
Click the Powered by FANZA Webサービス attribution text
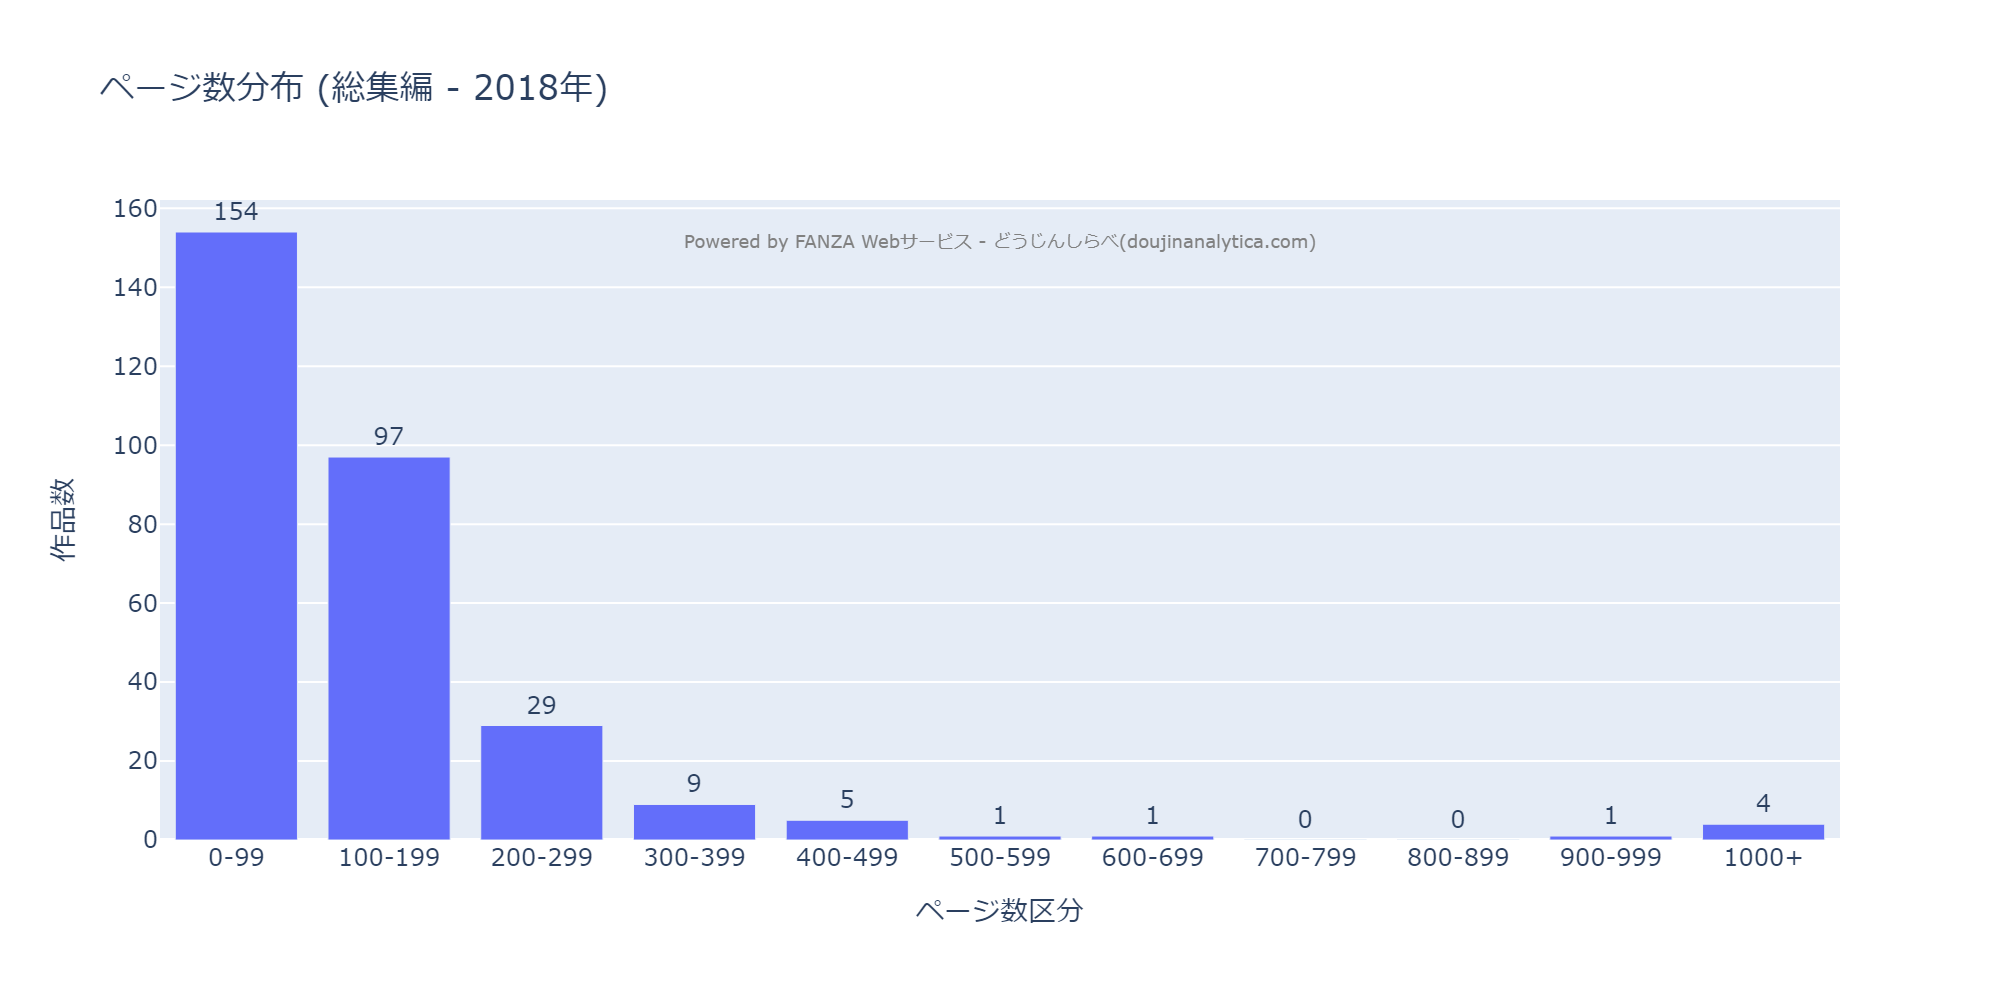(x=999, y=242)
